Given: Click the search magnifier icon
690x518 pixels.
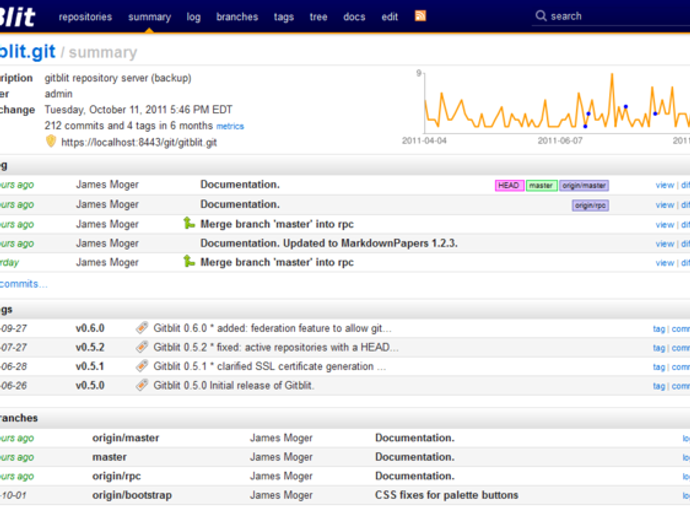Looking at the screenshot, I should click(541, 16).
